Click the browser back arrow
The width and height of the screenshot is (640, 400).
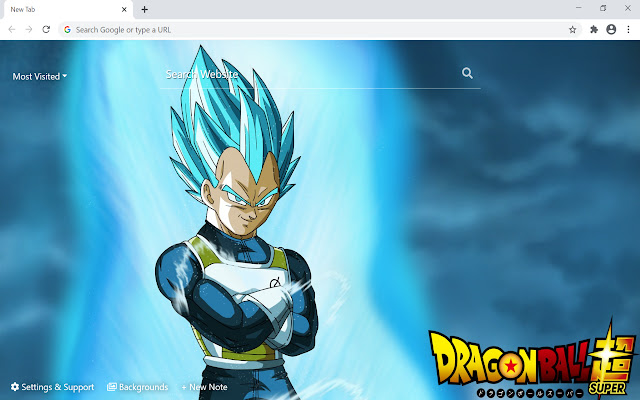point(12,29)
